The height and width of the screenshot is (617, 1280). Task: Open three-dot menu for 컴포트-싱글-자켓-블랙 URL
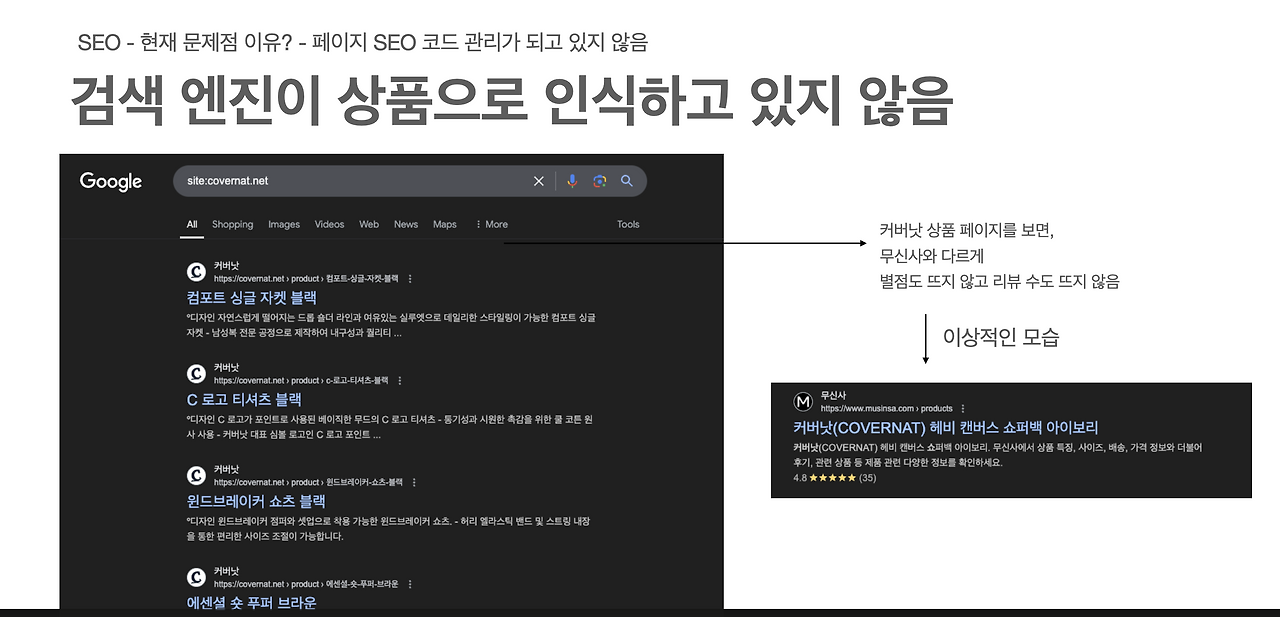point(410,279)
